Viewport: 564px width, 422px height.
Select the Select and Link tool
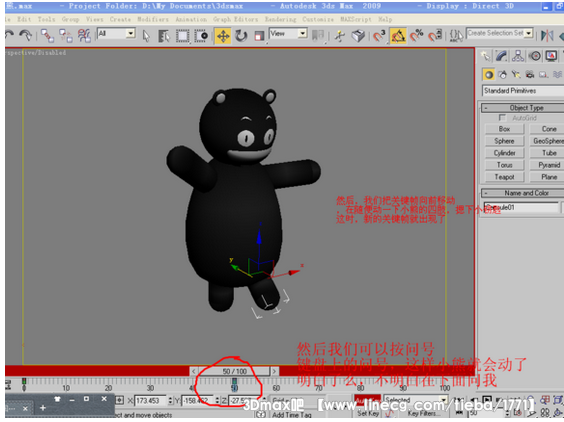pos(47,36)
